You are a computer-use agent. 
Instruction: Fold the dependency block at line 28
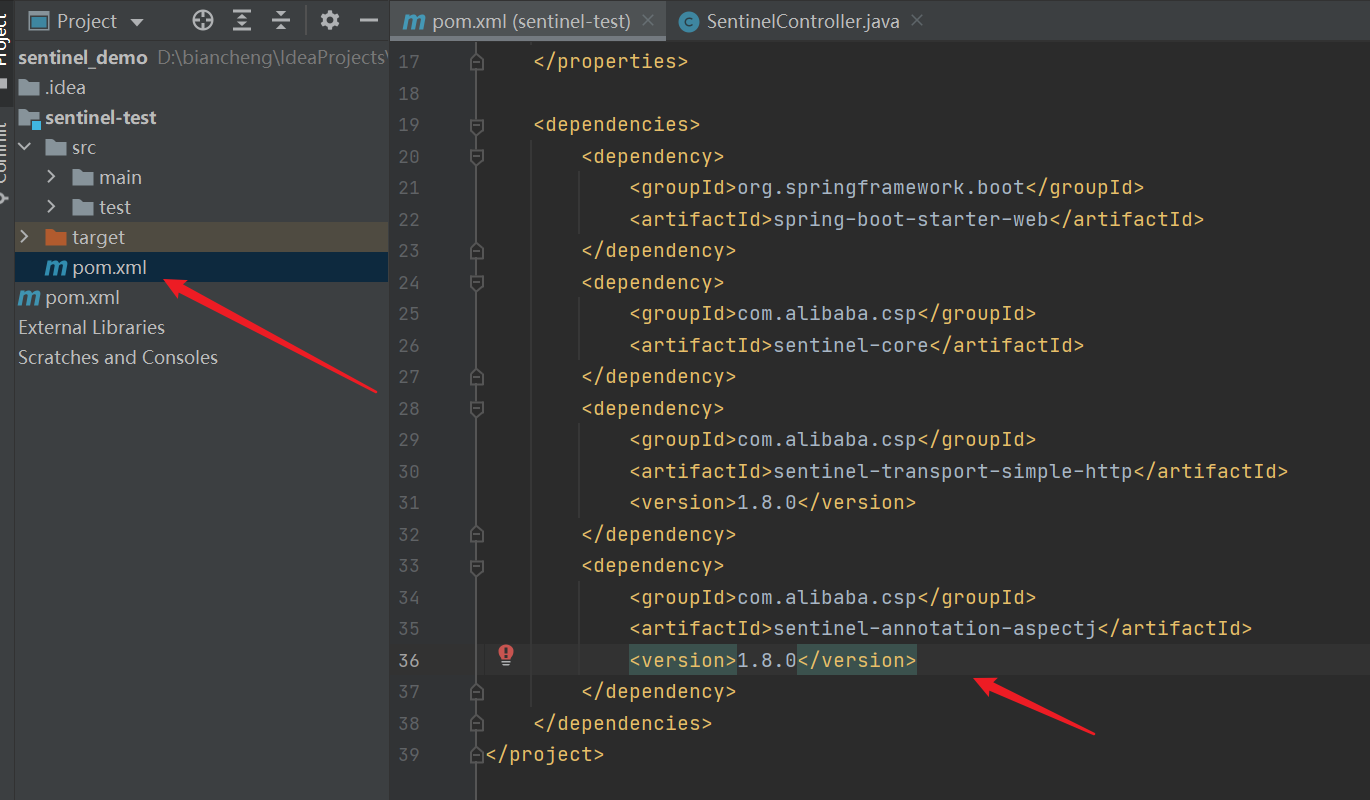[x=476, y=408]
